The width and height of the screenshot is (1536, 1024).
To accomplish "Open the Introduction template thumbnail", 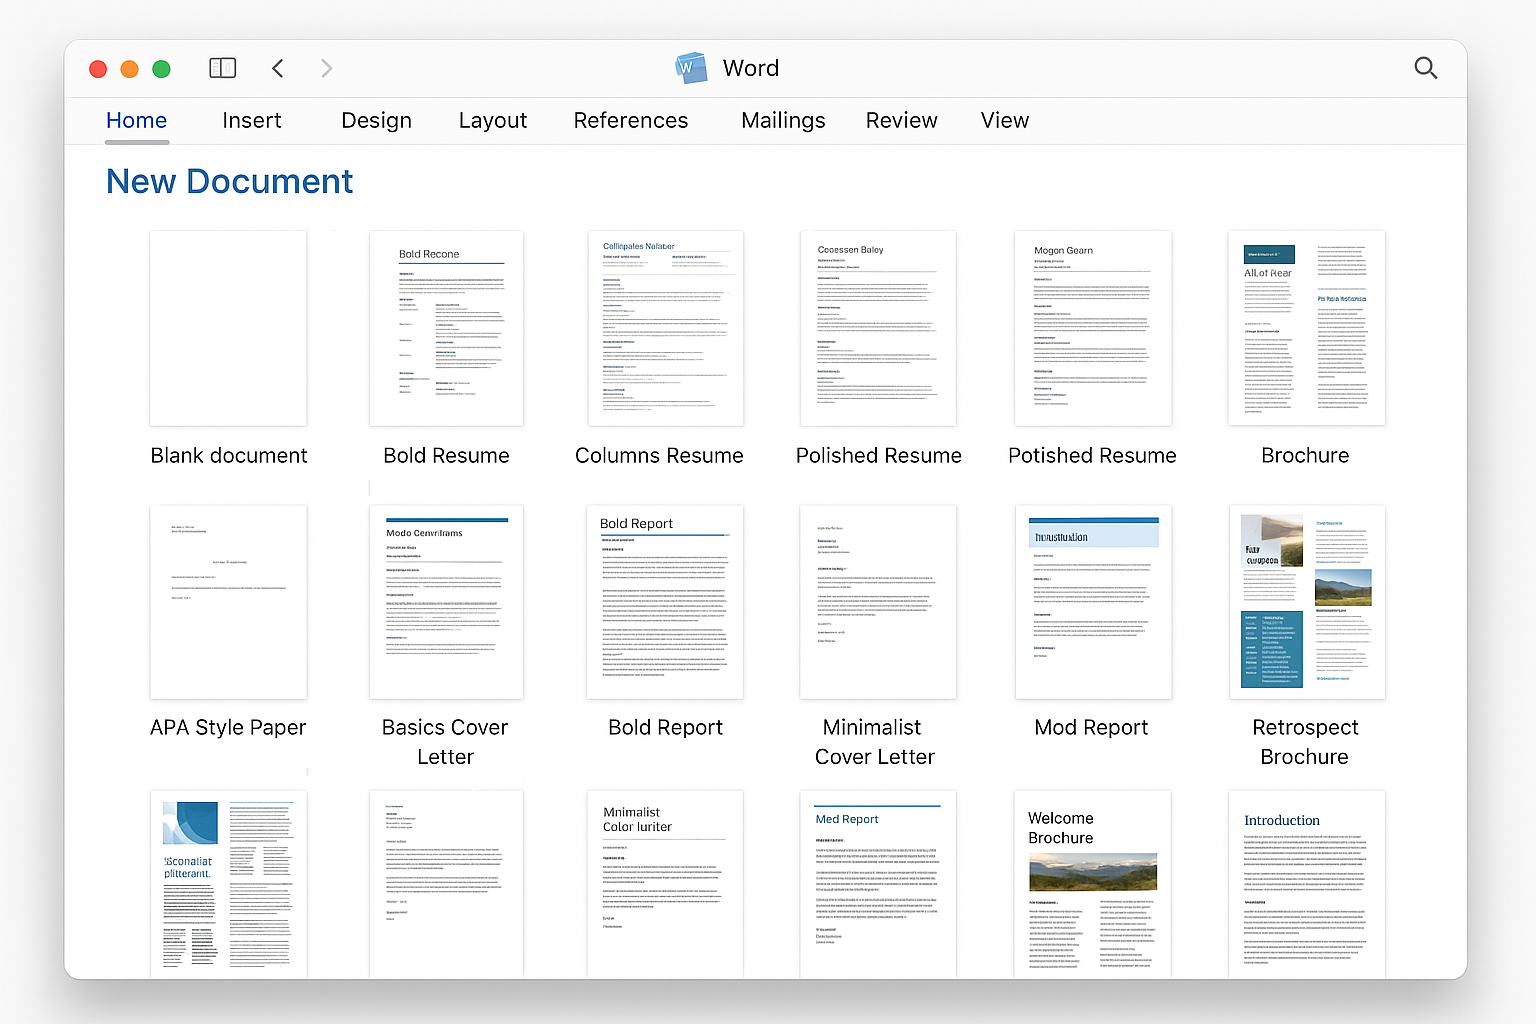I will point(1307,884).
